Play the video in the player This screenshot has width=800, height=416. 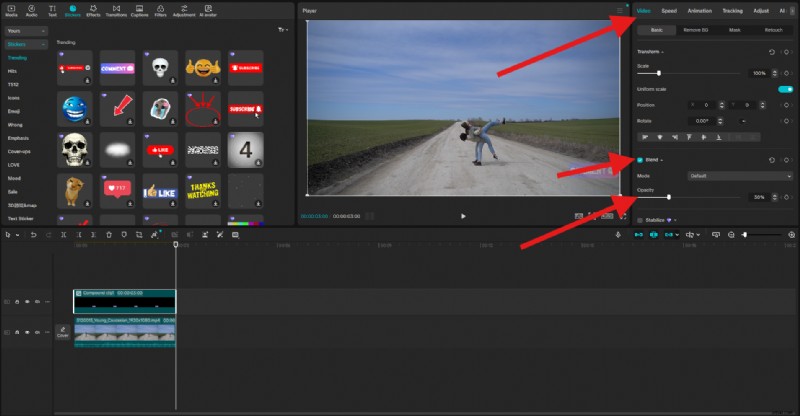463,216
